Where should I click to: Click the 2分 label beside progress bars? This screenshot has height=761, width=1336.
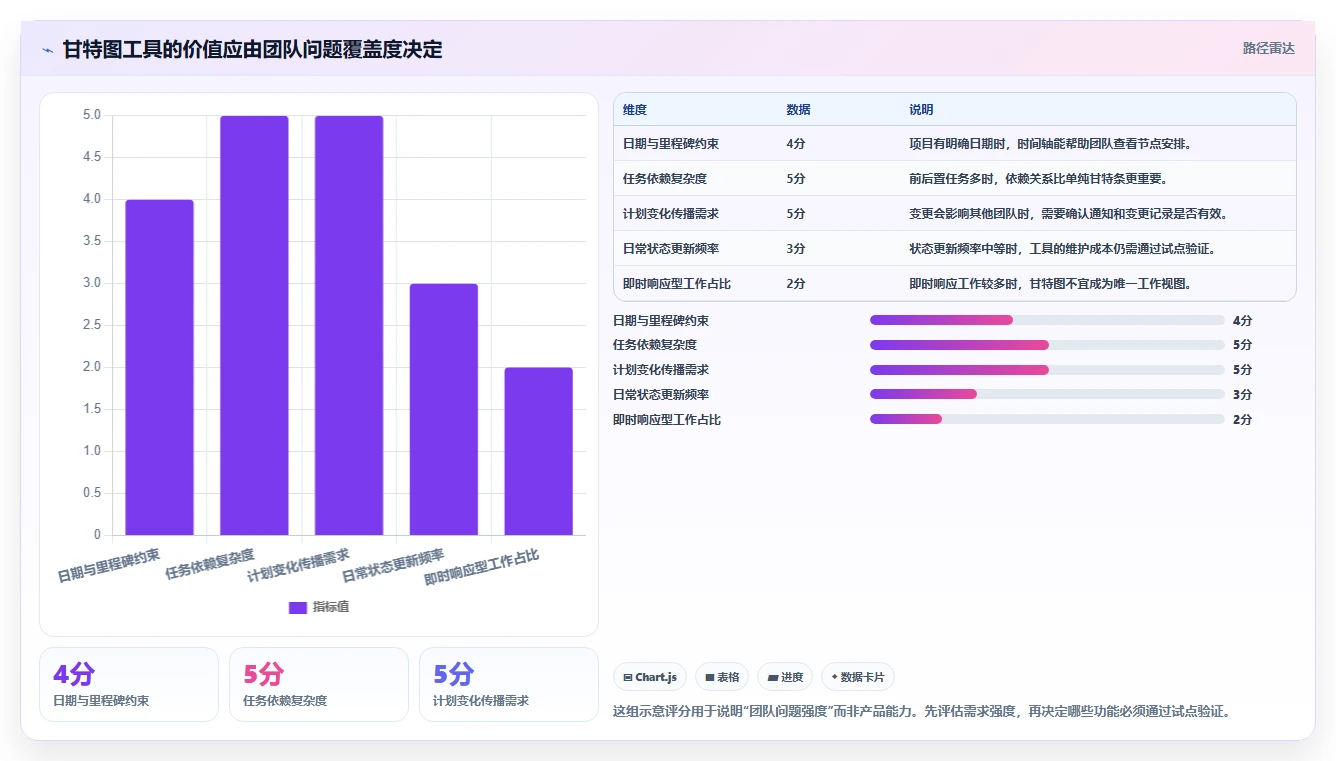point(1242,420)
